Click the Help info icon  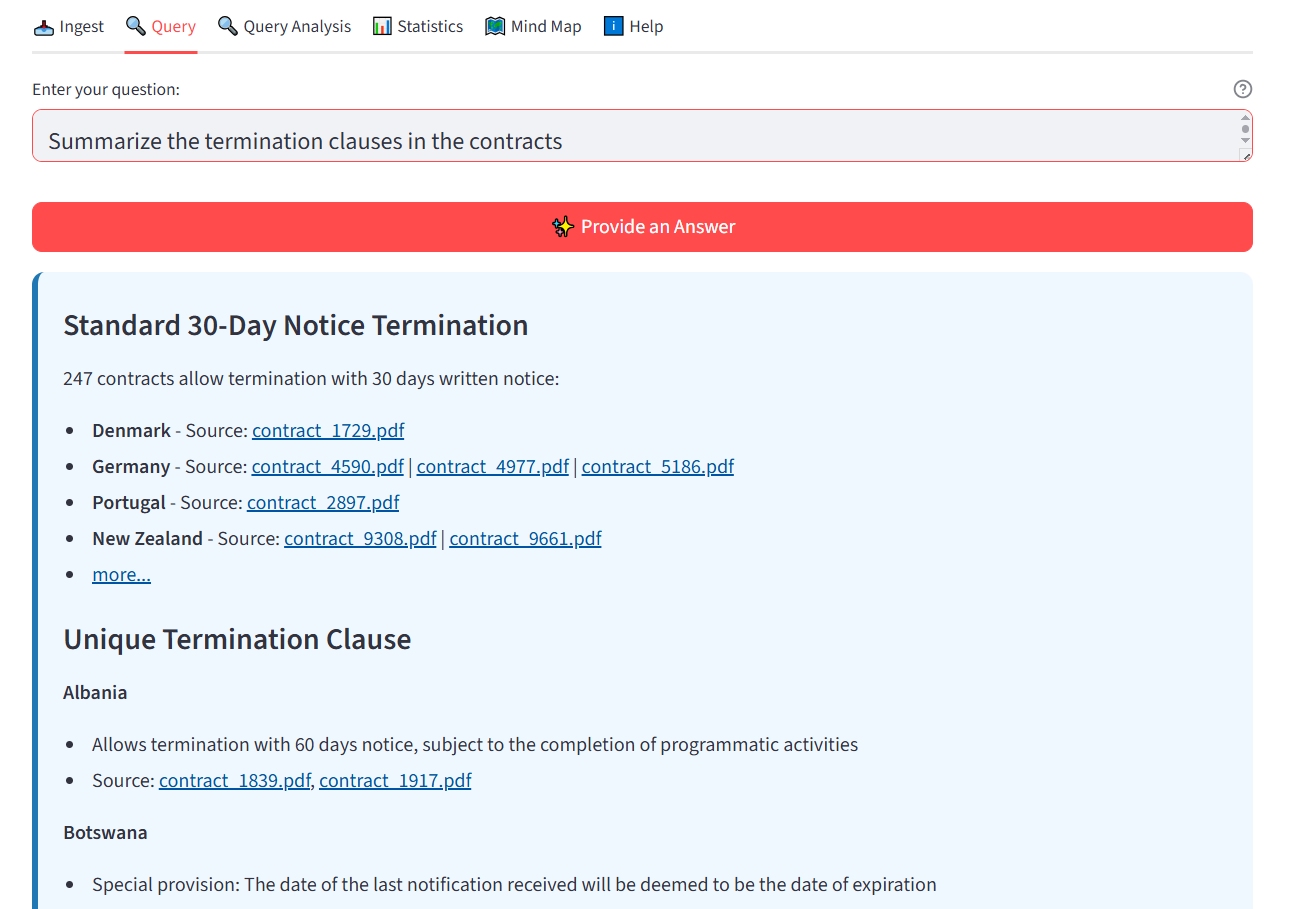tap(613, 25)
